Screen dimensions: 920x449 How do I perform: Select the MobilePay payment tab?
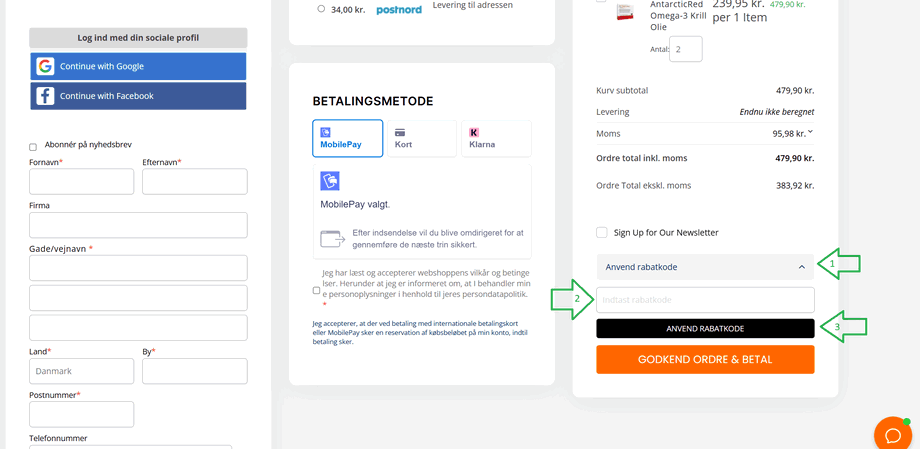347,139
